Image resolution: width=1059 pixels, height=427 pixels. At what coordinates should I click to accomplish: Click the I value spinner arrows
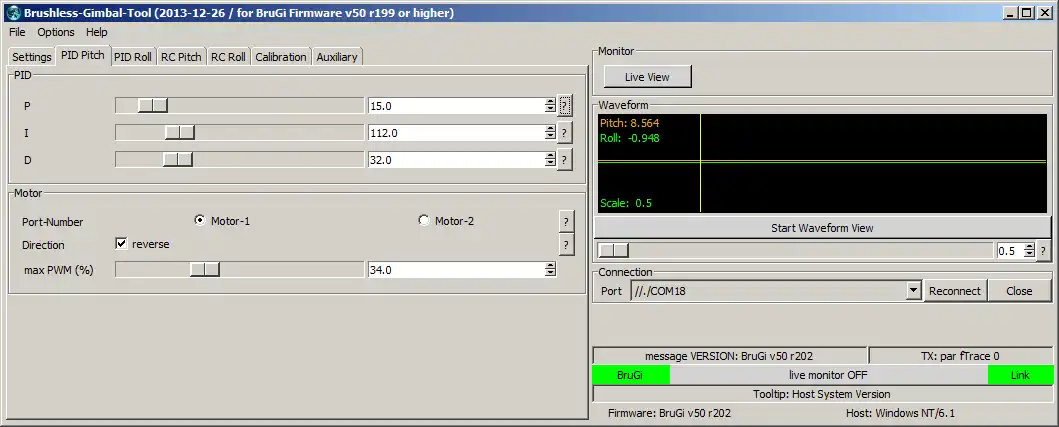click(x=550, y=133)
